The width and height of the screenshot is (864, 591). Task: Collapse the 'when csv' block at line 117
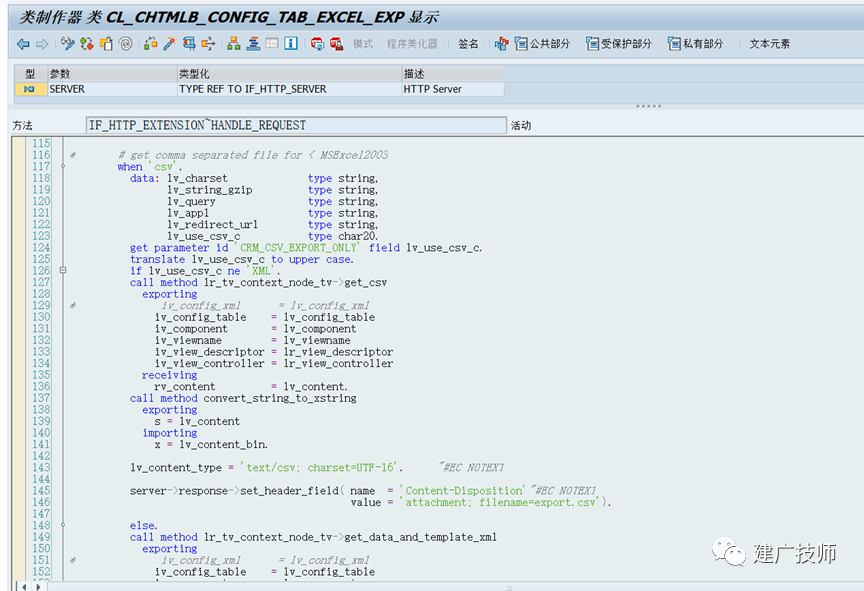click(x=63, y=166)
